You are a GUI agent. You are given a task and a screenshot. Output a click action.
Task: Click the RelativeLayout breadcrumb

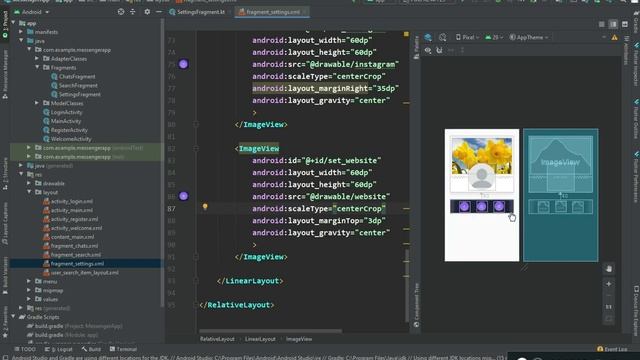pos(217,339)
